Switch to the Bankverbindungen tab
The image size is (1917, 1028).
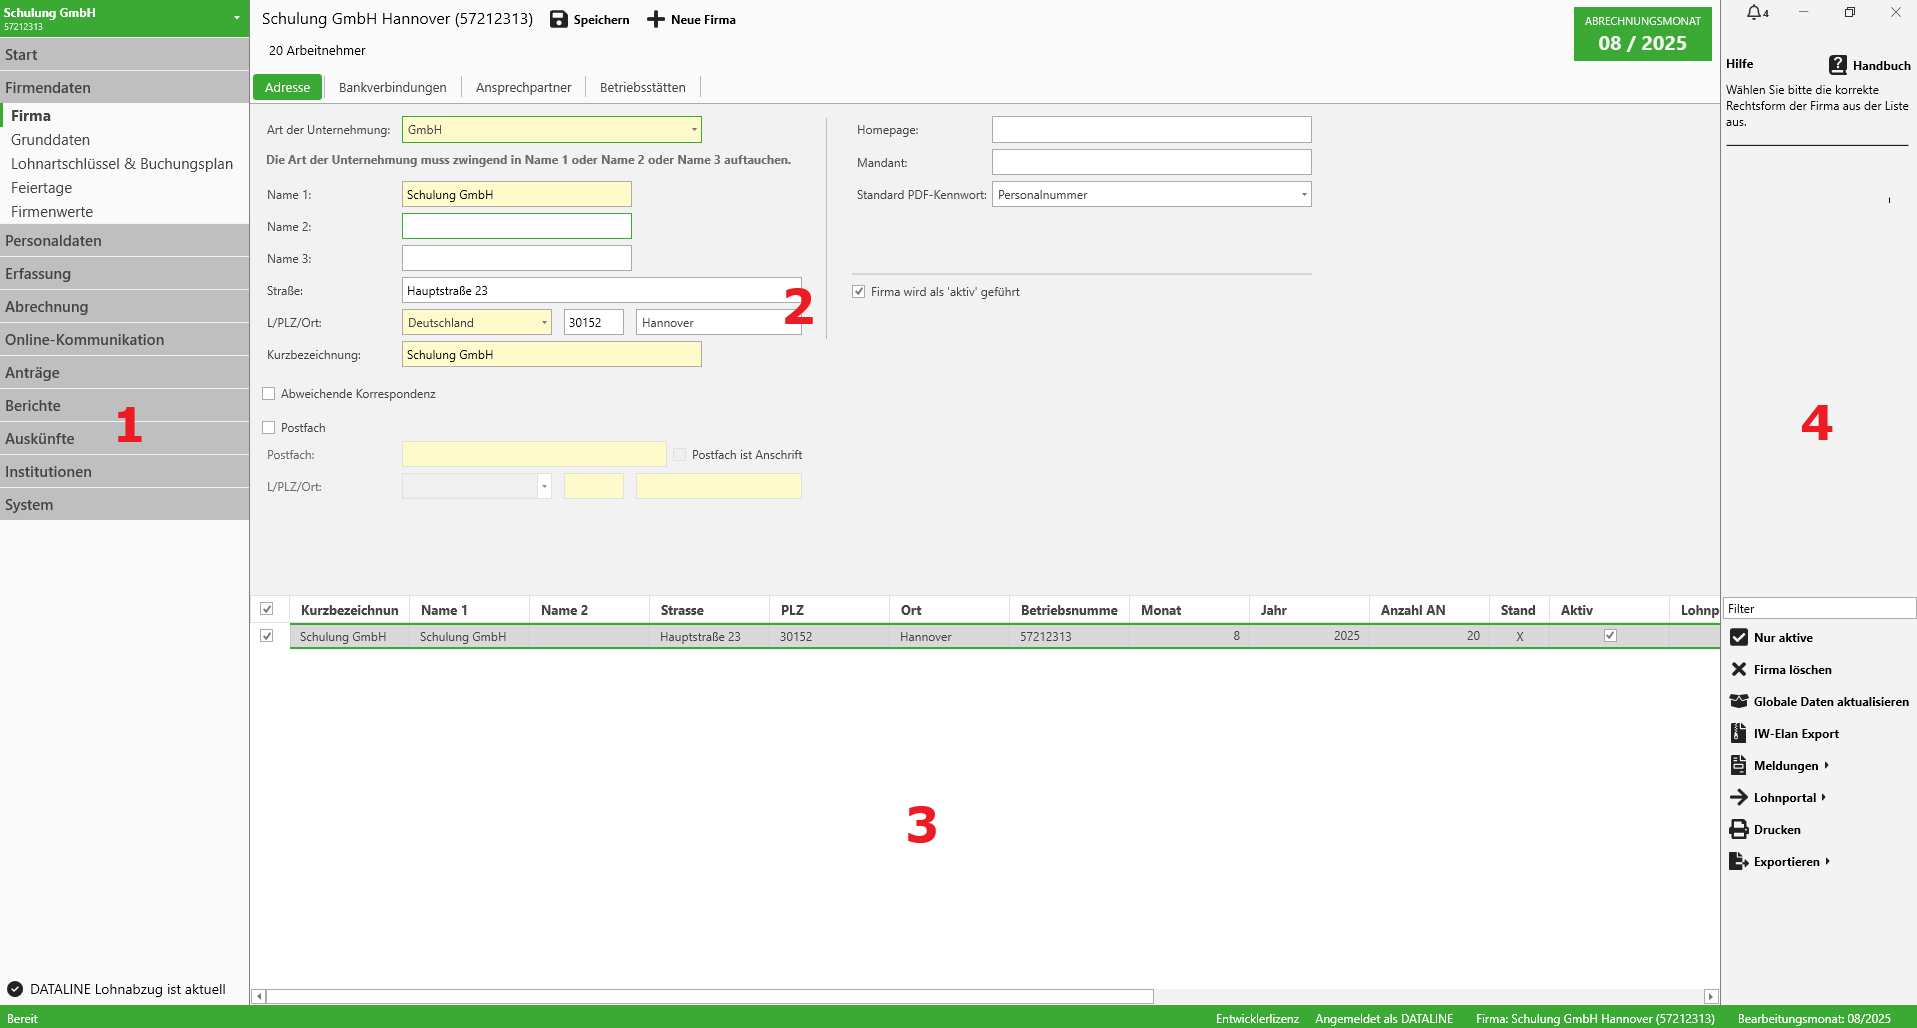[x=392, y=87]
